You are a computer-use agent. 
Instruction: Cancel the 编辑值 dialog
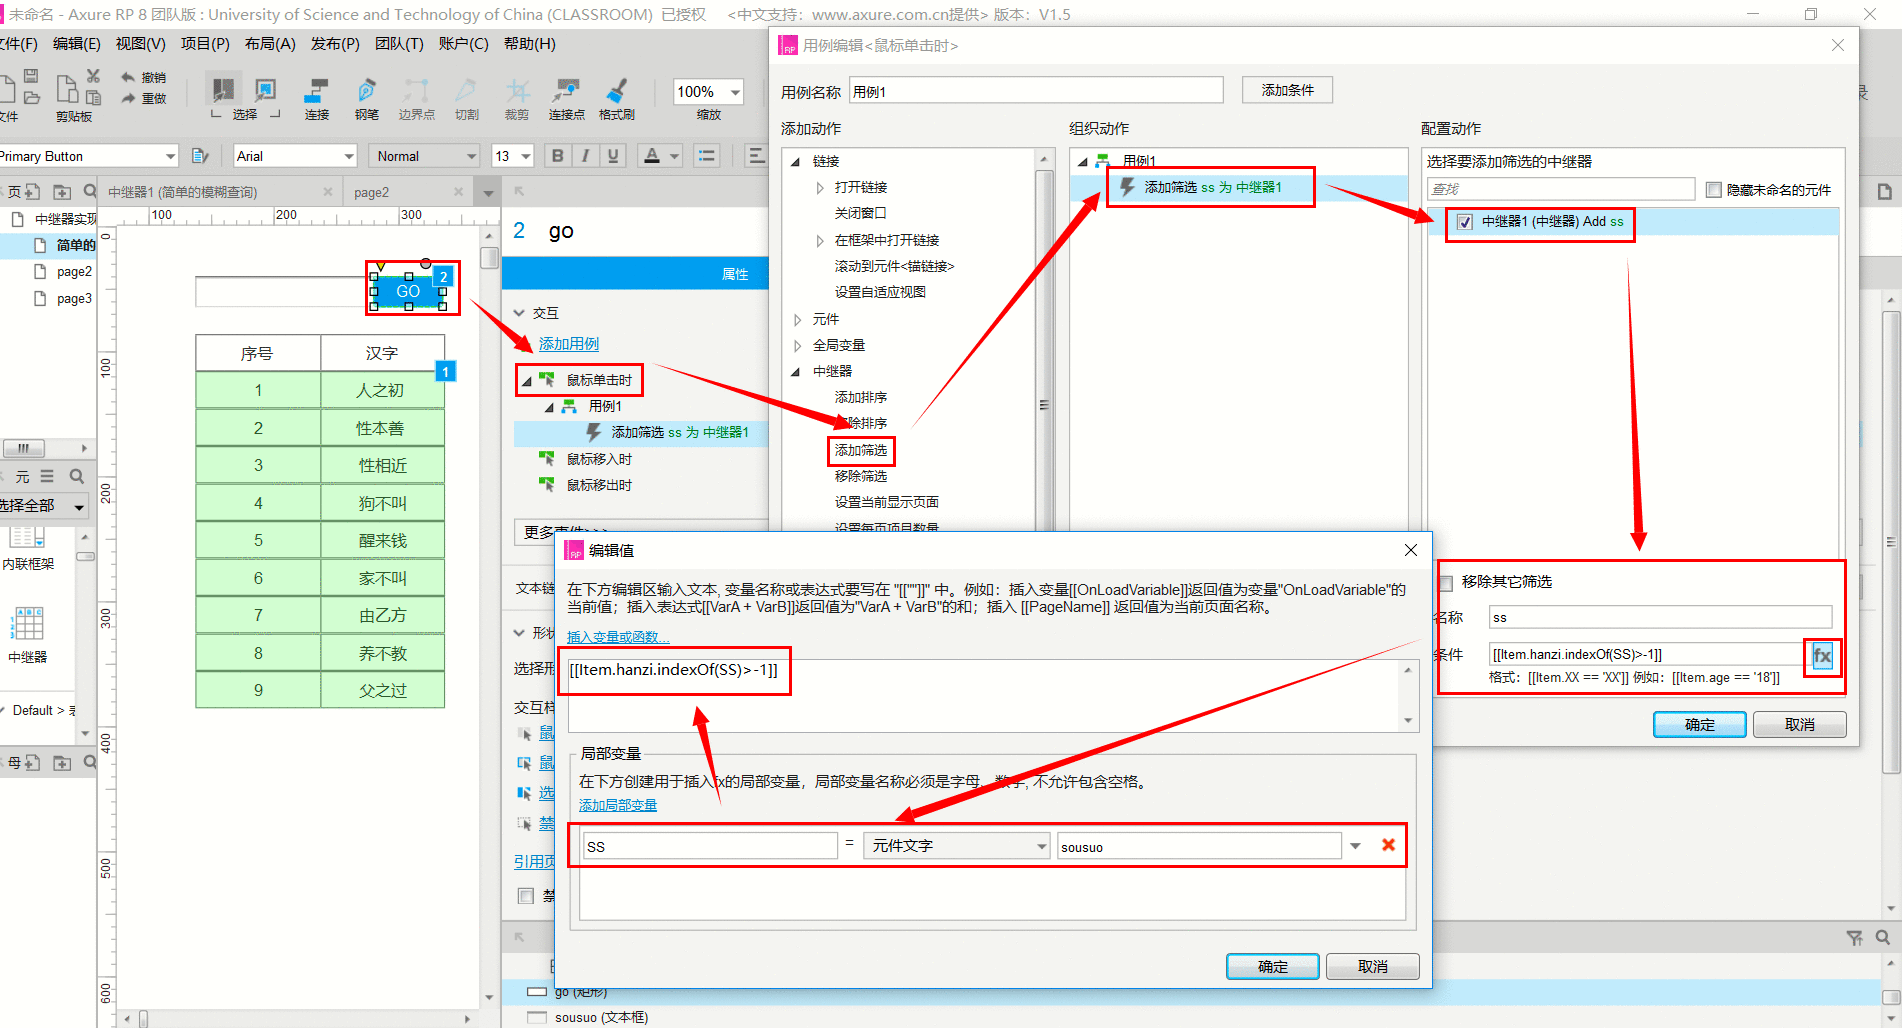[x=1372, y=966]
